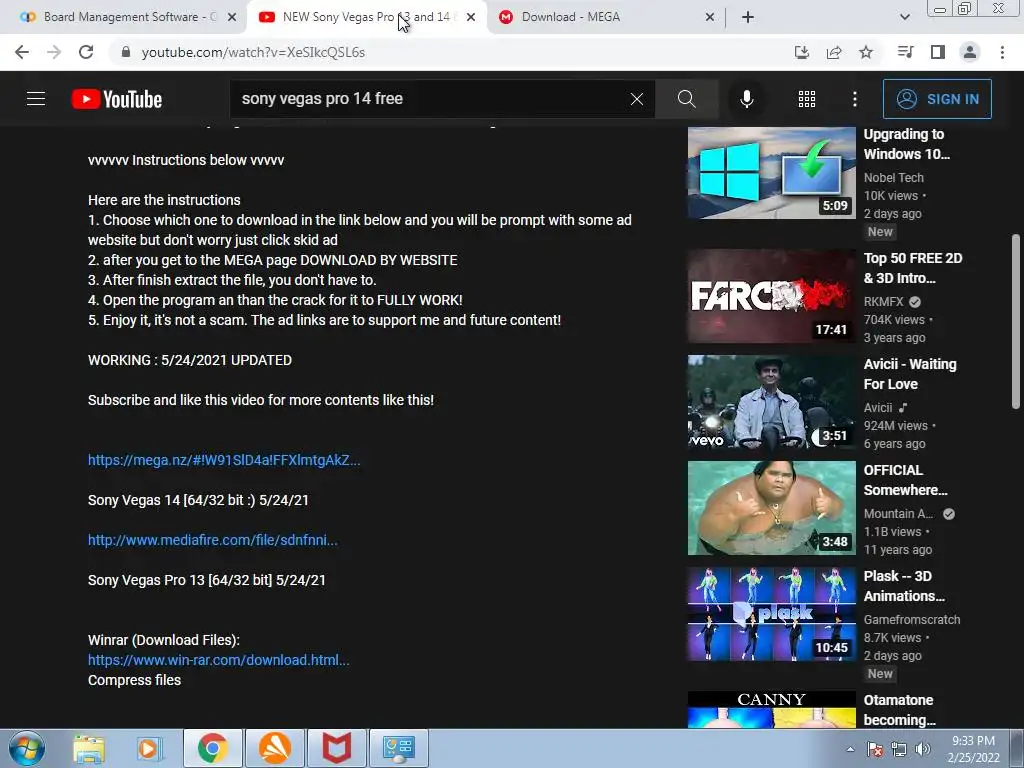Open Chrome three-dot menu
The image size is (1024, 768).
pos(1002,52)
